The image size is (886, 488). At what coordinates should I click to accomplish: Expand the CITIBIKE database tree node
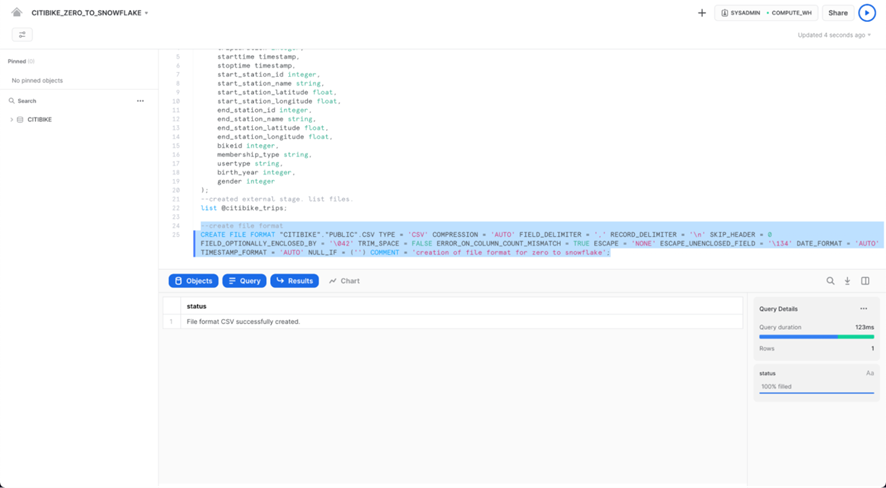(12, 120)
